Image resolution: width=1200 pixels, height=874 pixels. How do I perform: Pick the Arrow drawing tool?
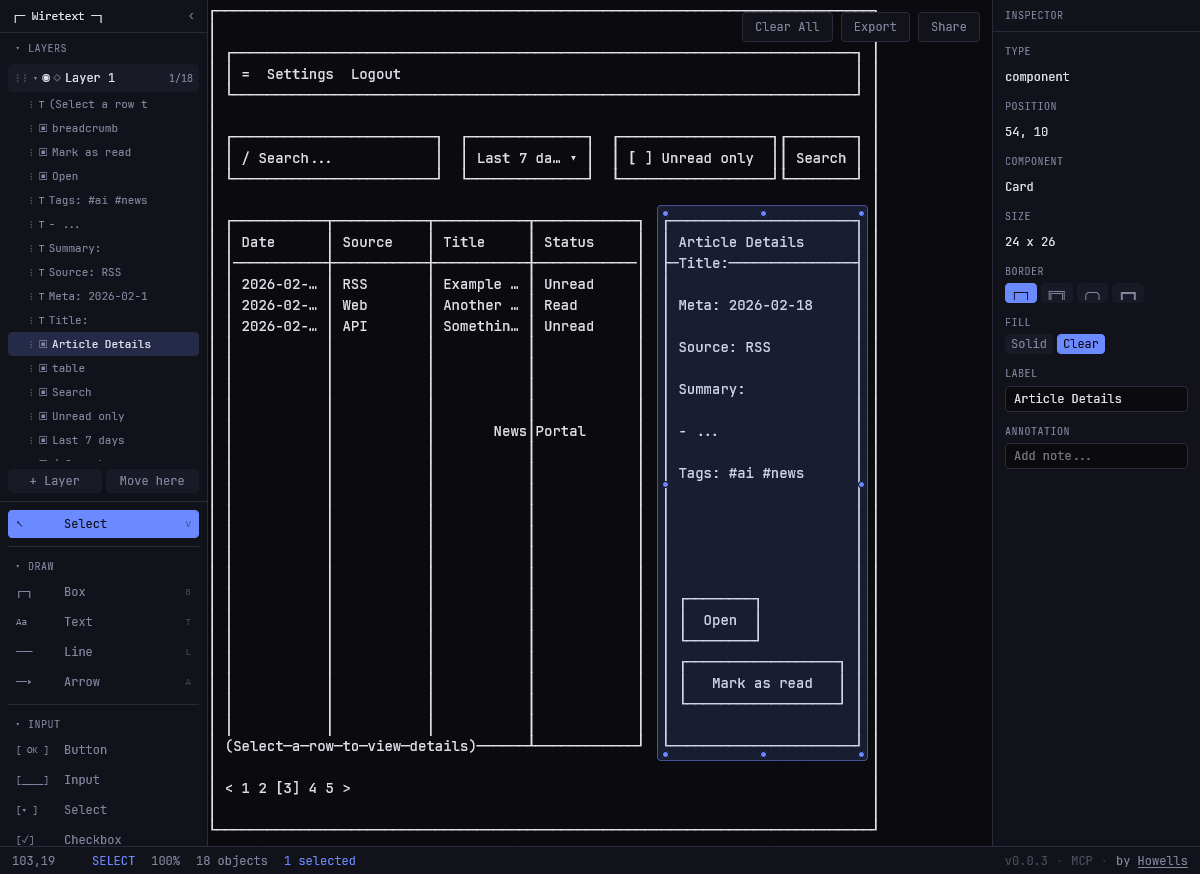click(x=81, y=682)
